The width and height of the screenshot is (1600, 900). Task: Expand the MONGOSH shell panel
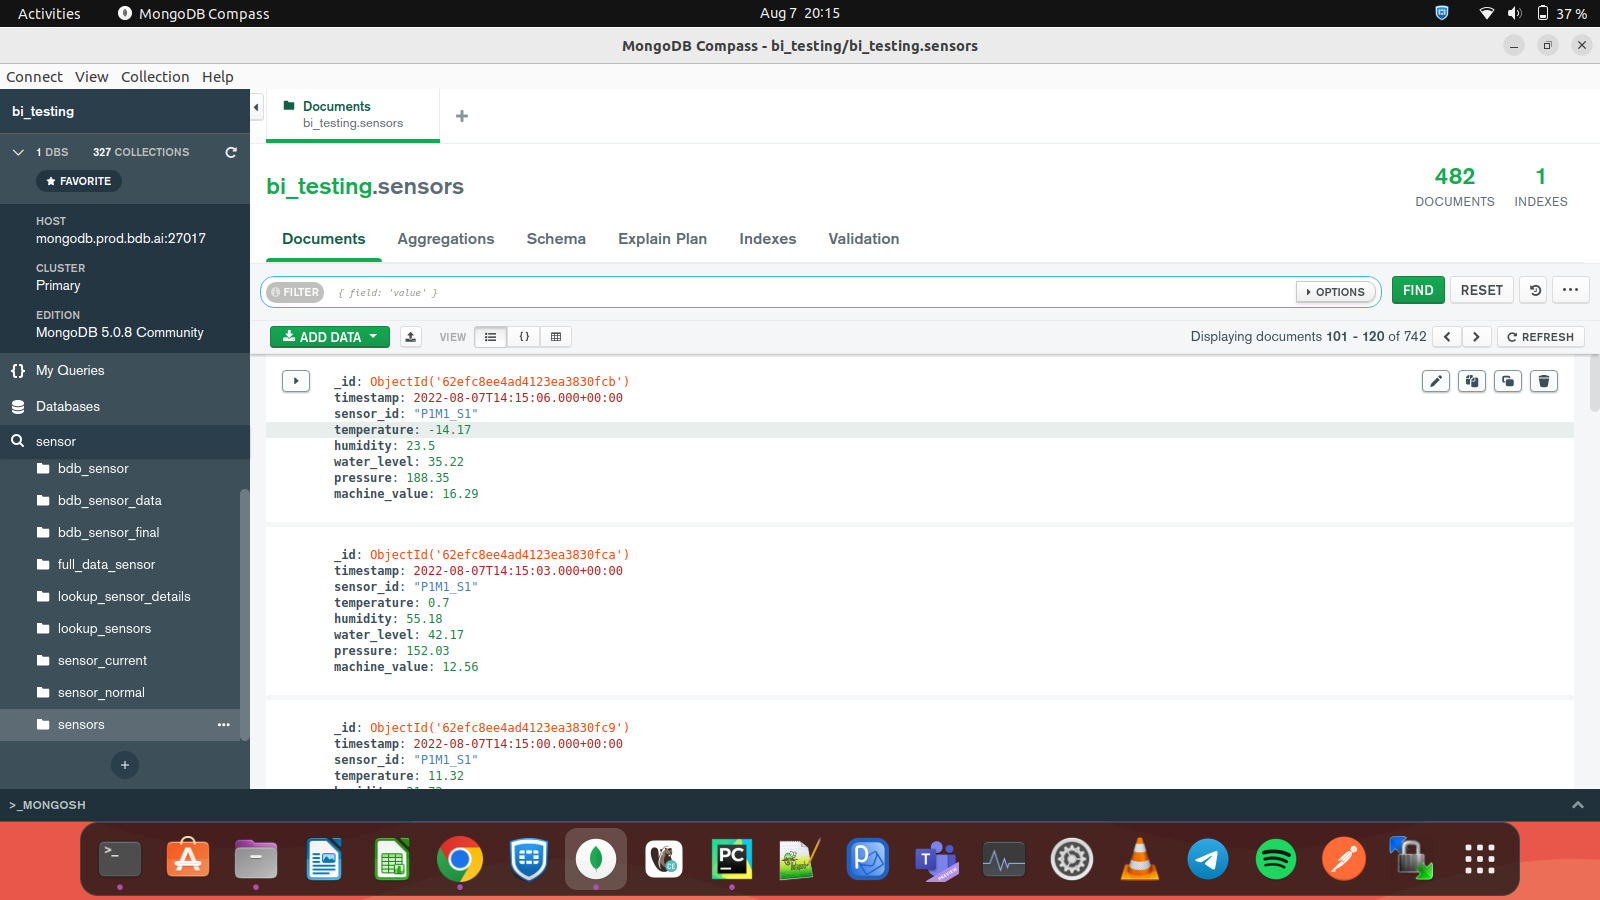[1577, 805]
